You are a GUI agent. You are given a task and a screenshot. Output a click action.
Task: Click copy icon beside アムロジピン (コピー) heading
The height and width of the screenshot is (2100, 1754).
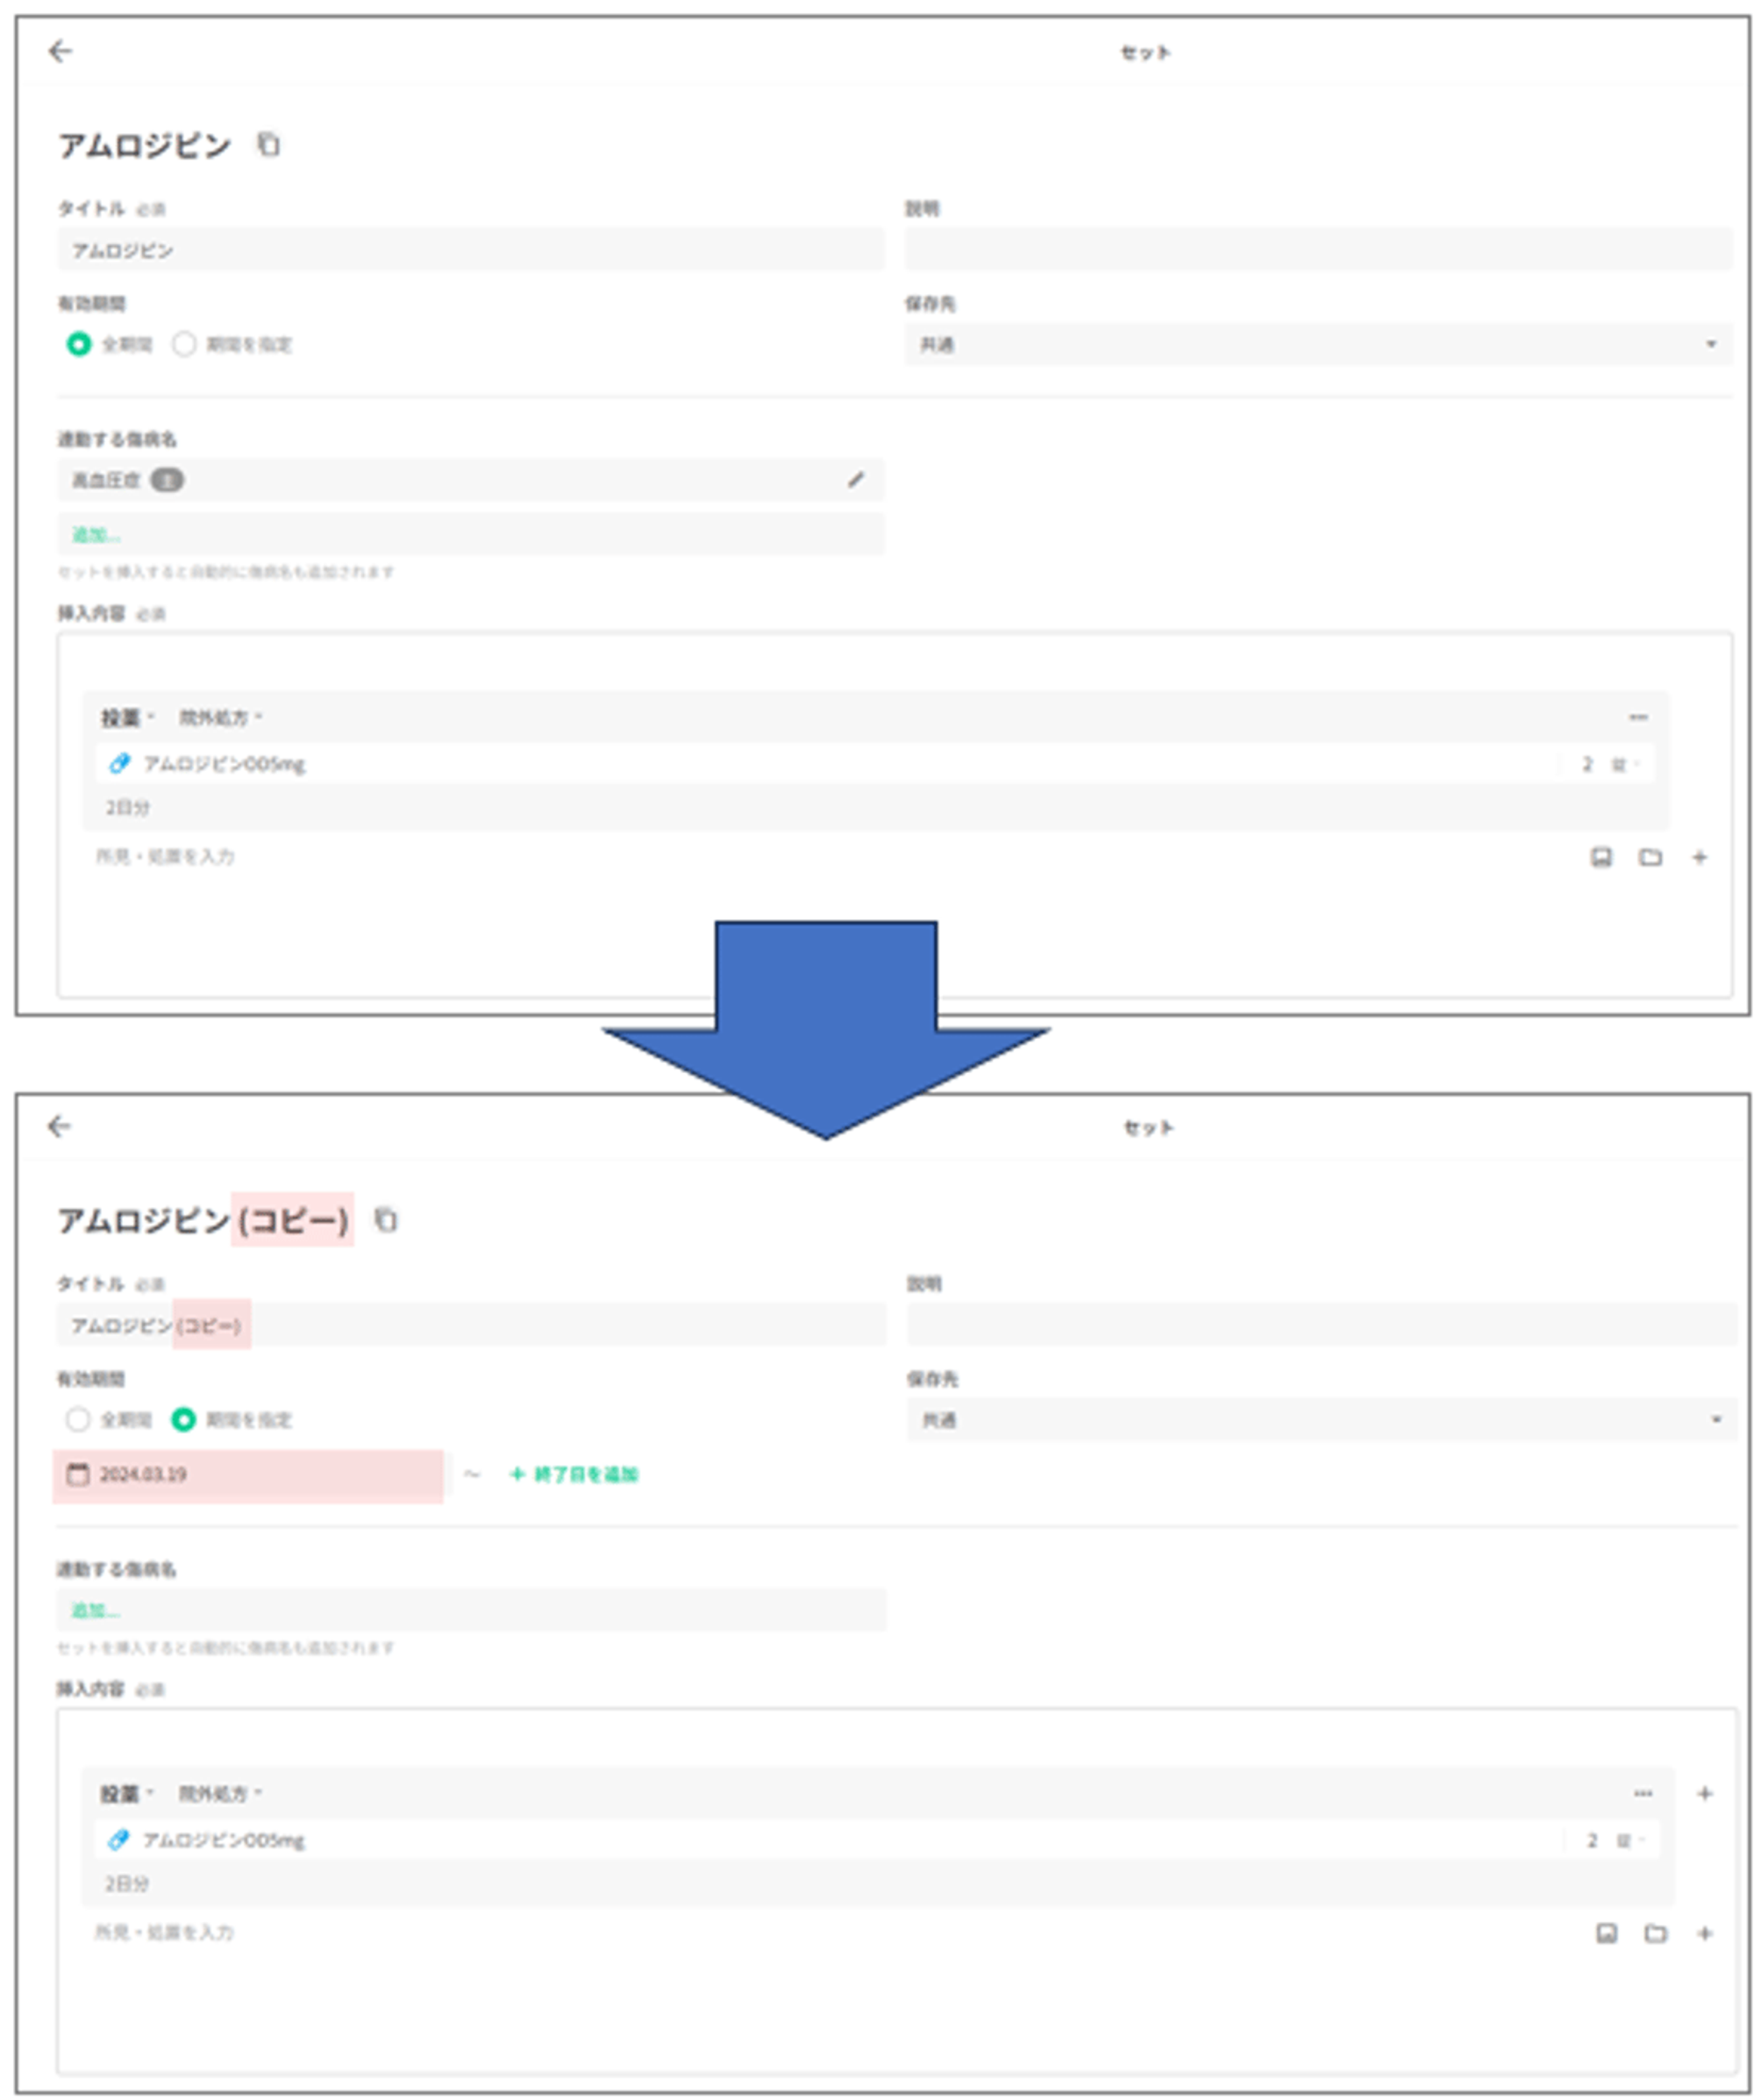(x=385, y=1220)
